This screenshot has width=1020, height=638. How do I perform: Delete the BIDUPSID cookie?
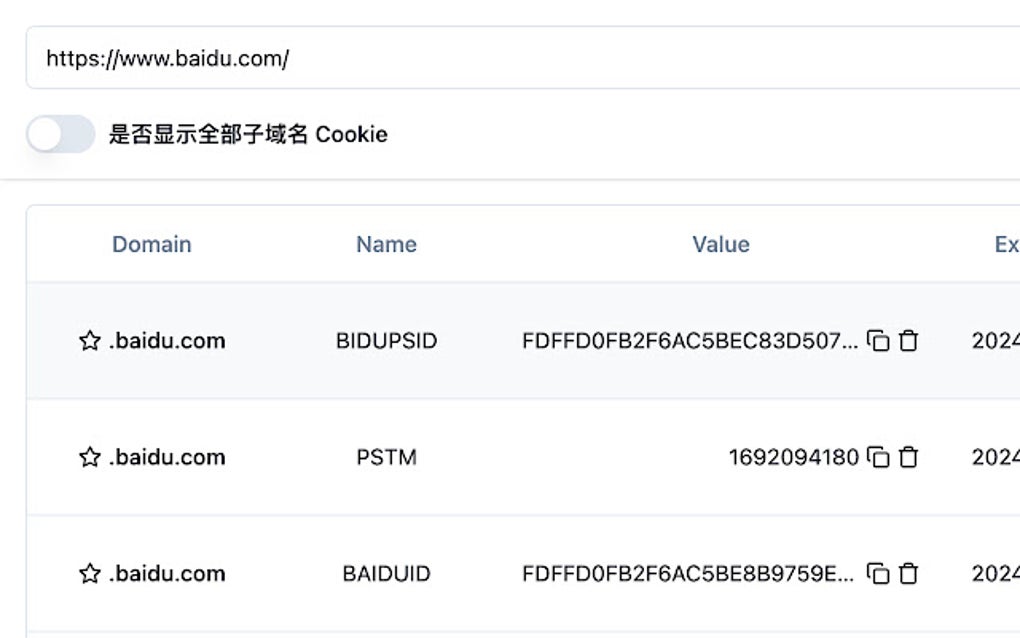[x=908, y=341]
